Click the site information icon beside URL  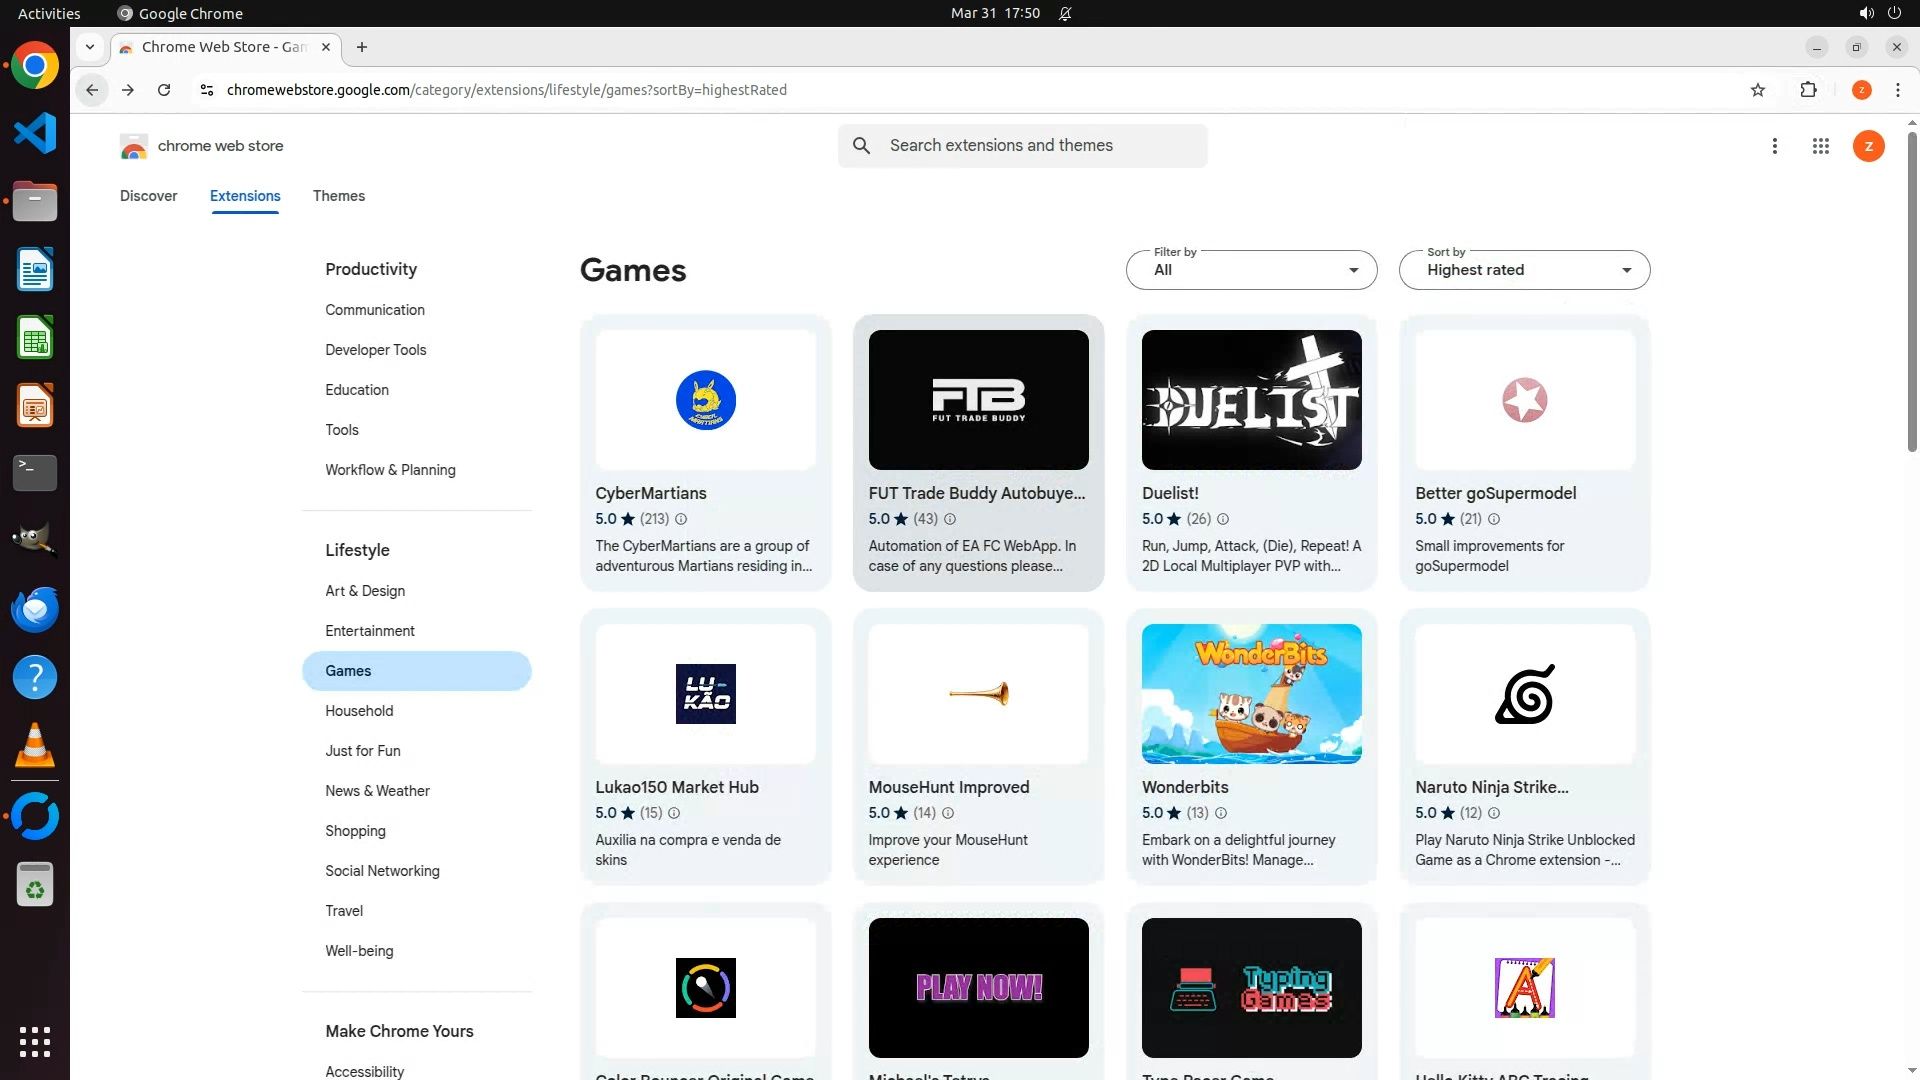[x=207, y=90]
